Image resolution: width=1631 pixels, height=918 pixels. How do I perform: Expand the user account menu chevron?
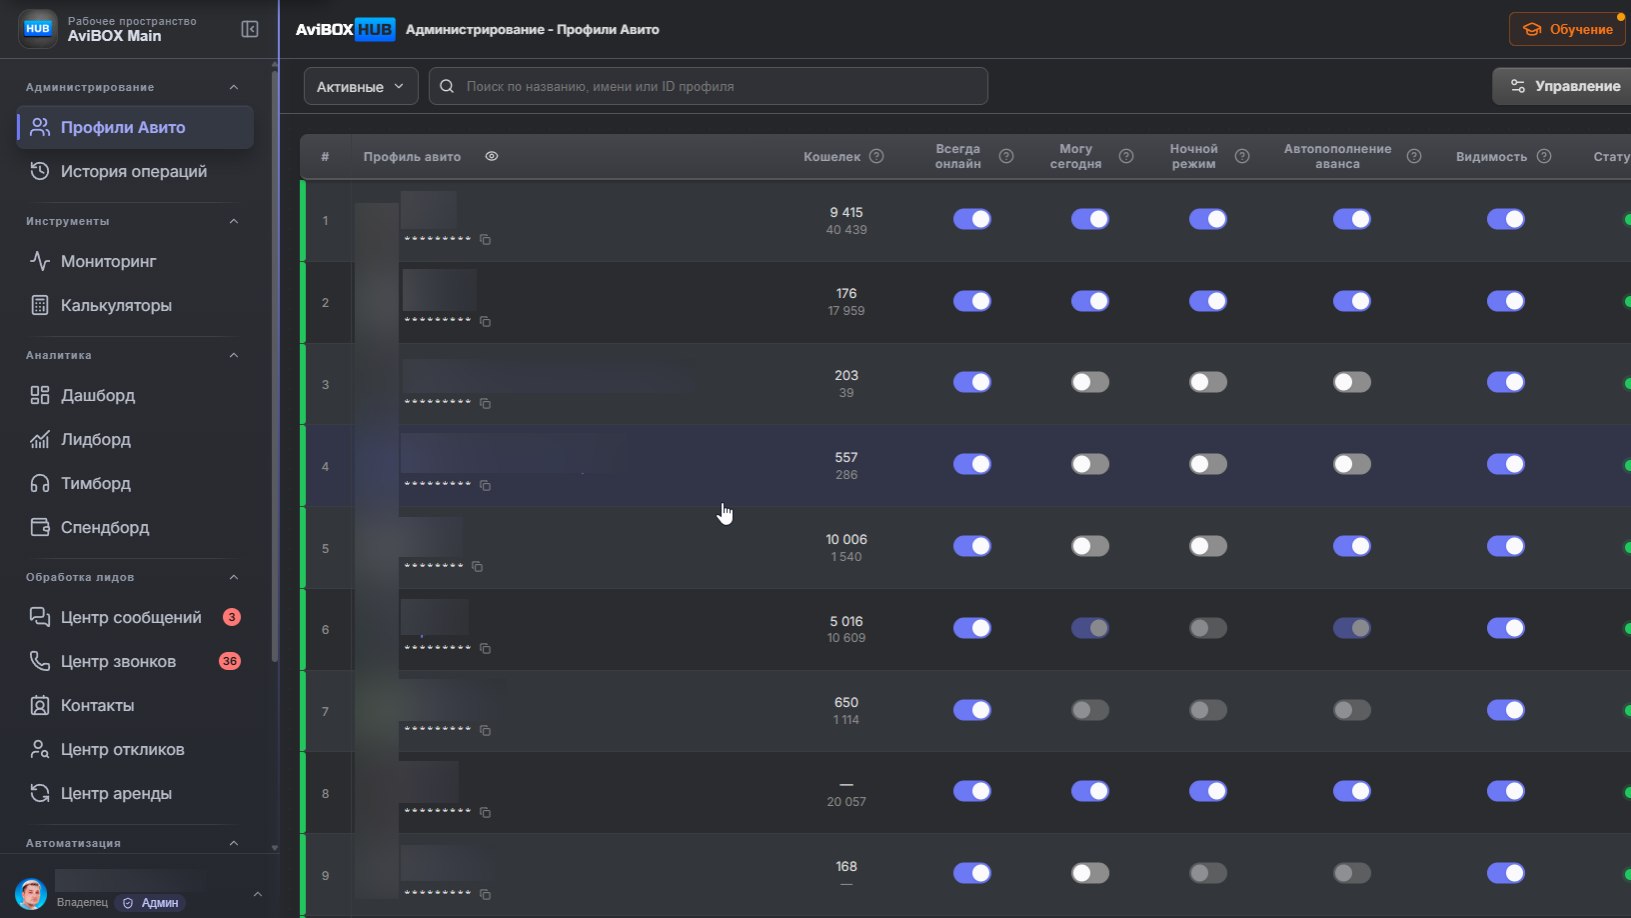tap(257, 894)
